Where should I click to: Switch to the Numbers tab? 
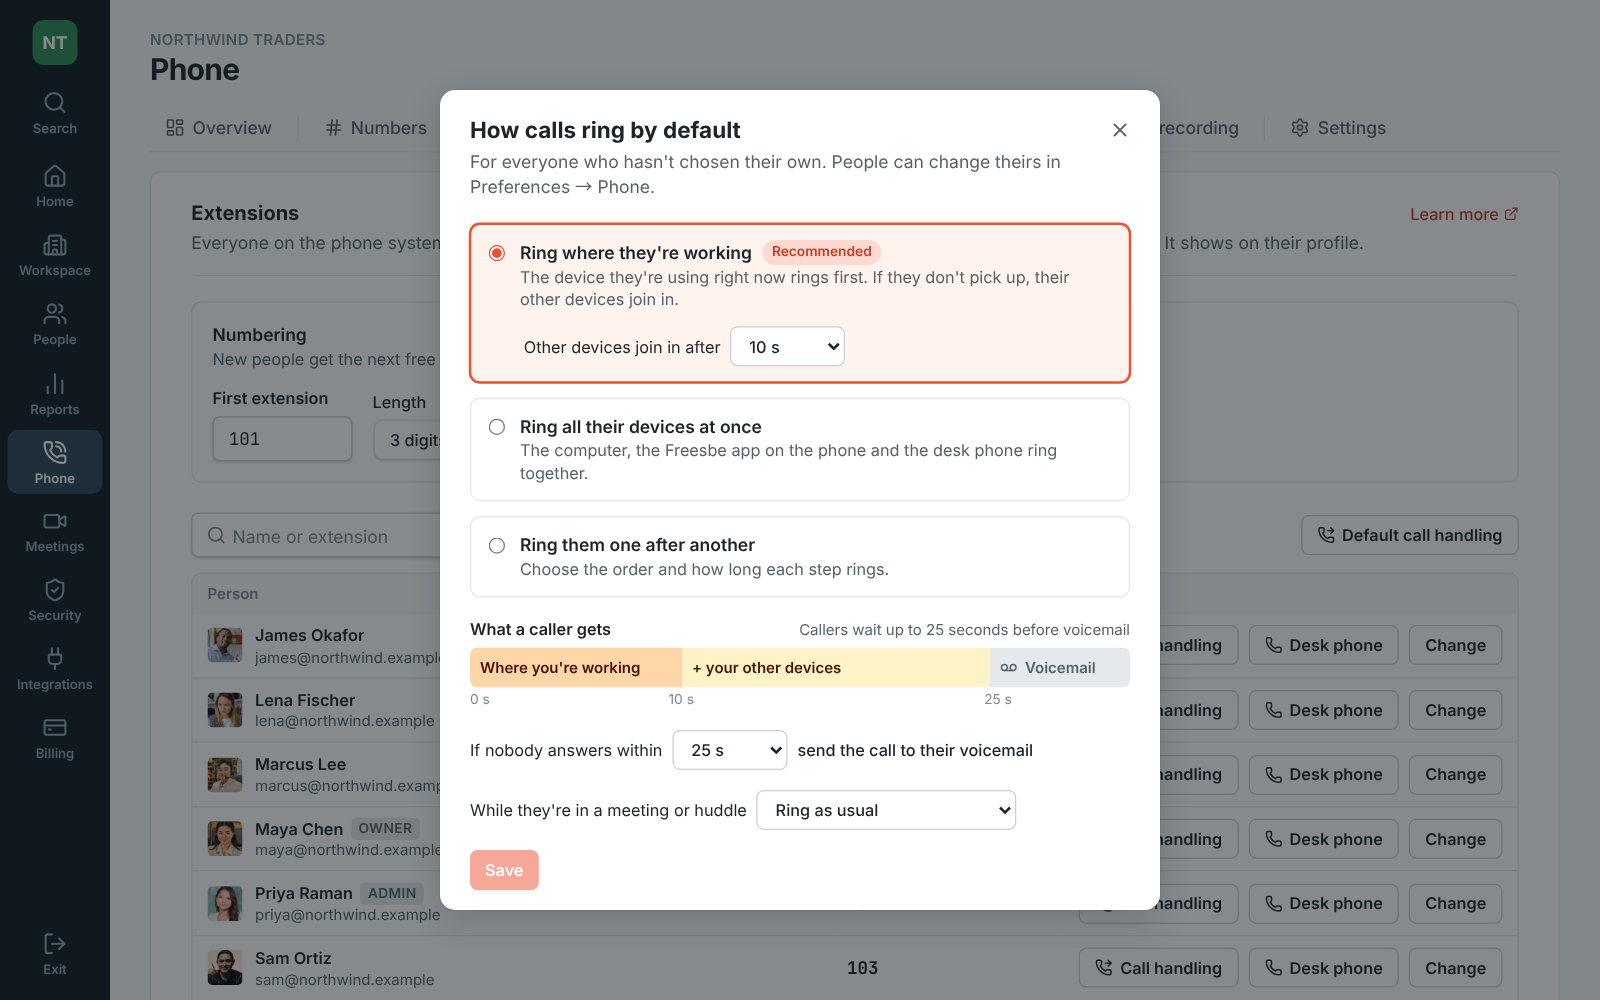[377, 128]
